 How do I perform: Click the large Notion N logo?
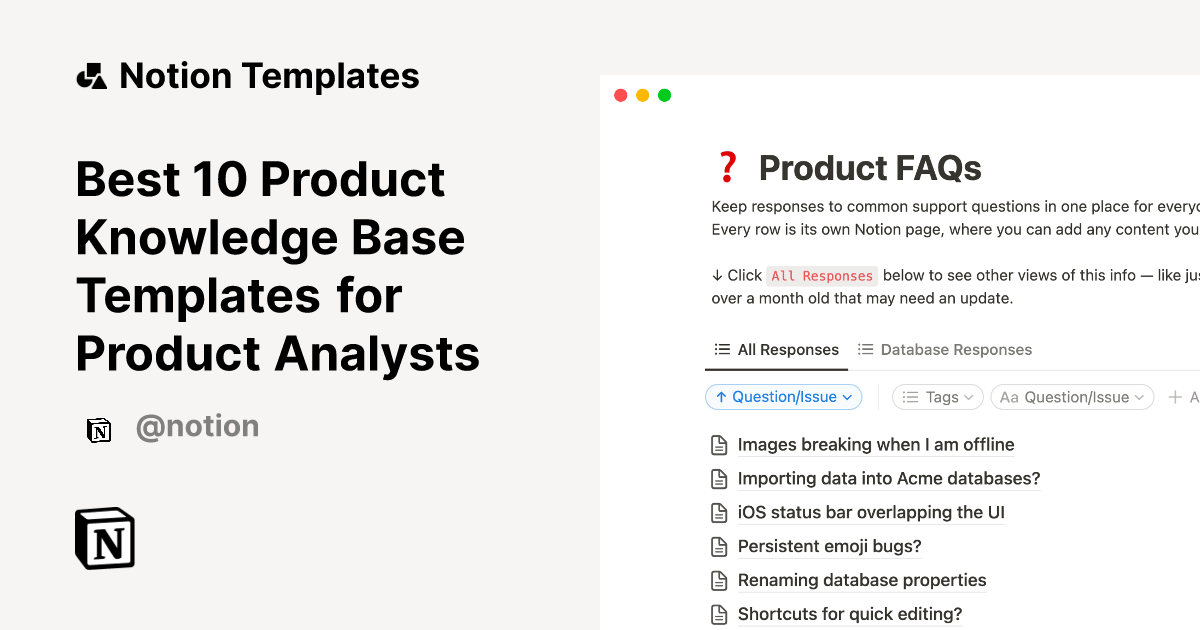click(104, 538)
